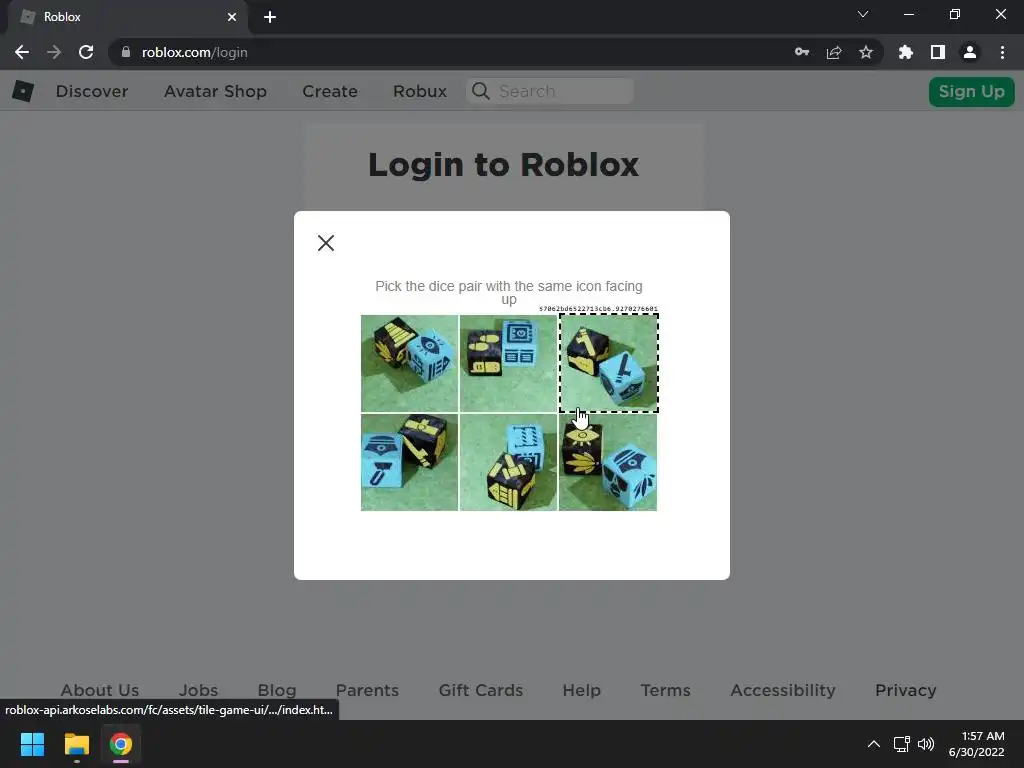The image size is (1024, 768).
Task: Click the Chrome taskbar icon
Action: point(121,744)
